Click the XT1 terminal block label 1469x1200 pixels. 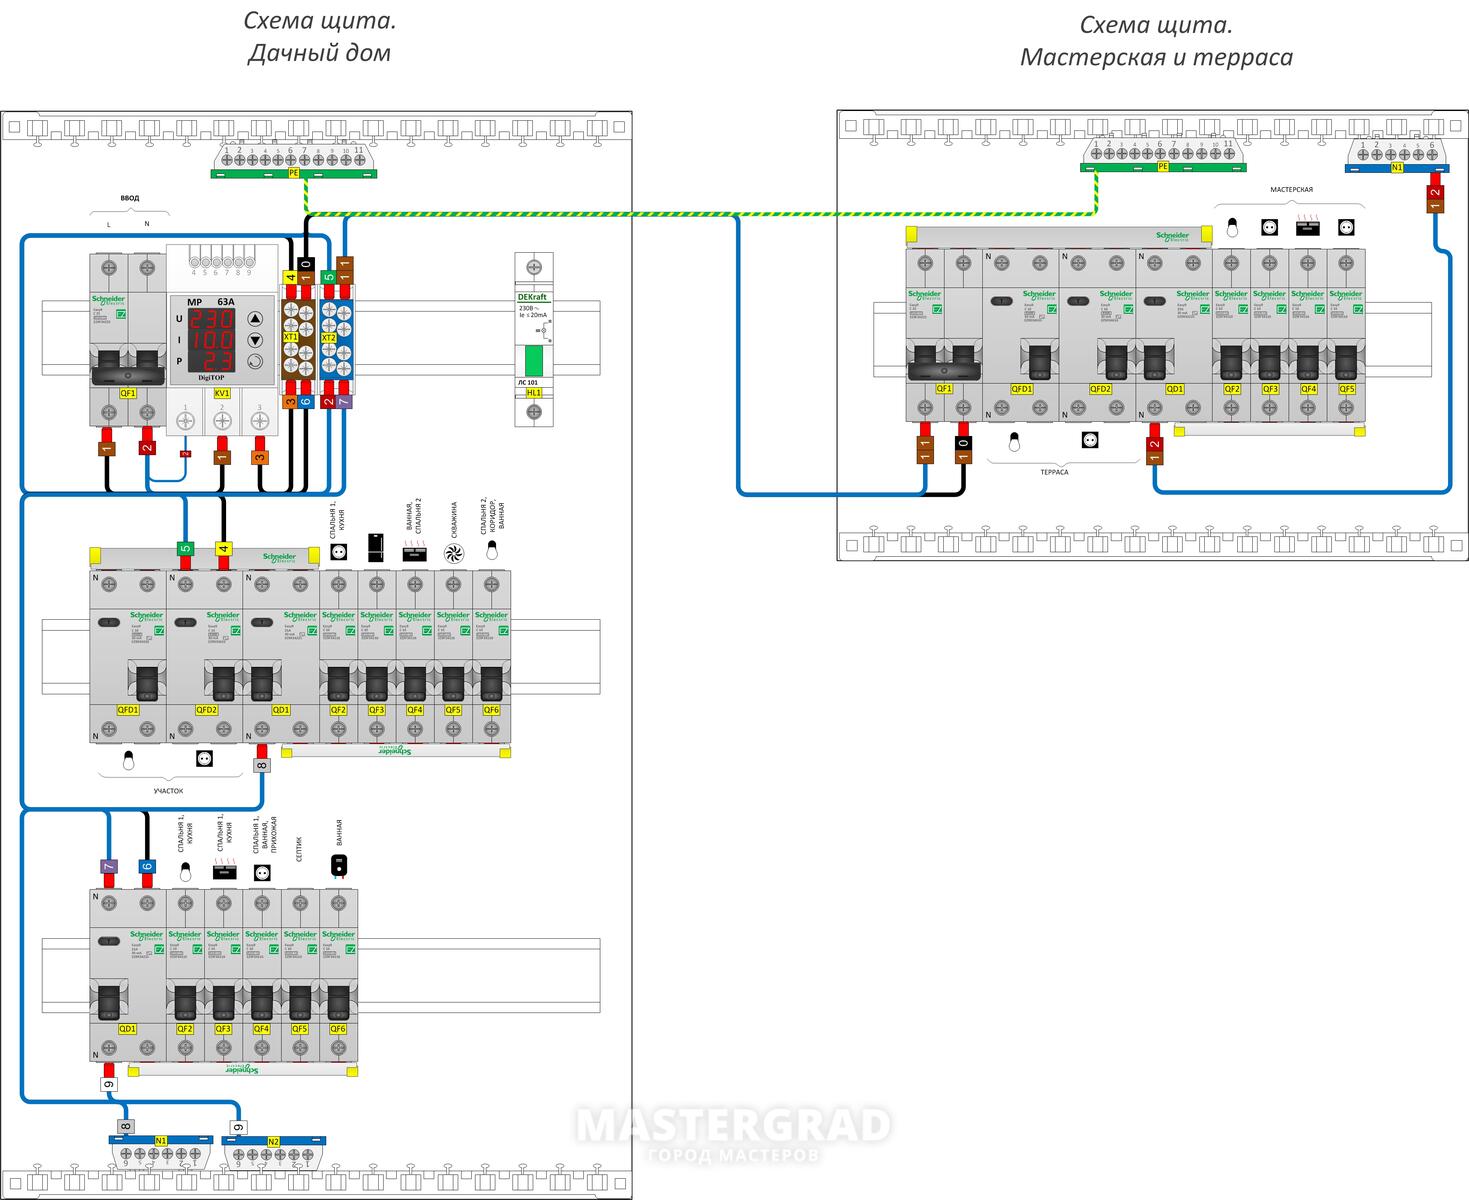click(290, 338)
